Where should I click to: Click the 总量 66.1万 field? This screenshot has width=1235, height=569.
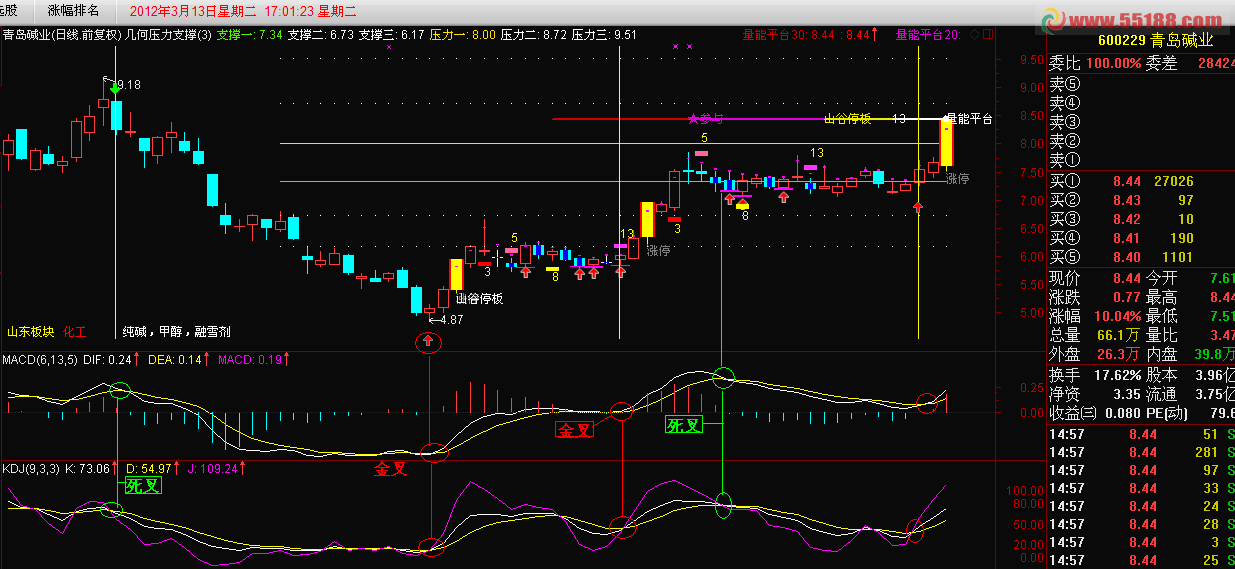coord(1095,335)
